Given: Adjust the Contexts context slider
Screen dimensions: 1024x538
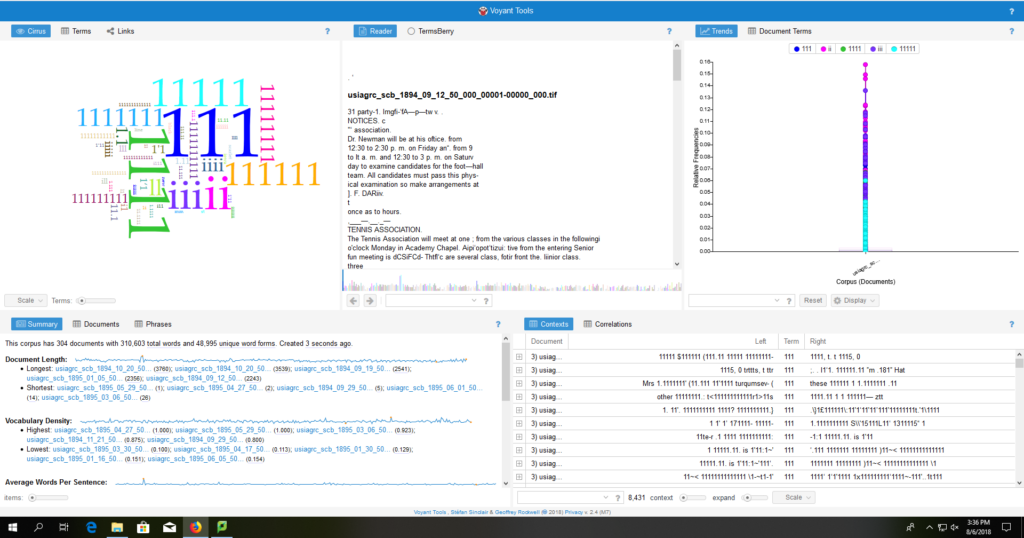Looking at the screenshot, I should coord(692,498).
